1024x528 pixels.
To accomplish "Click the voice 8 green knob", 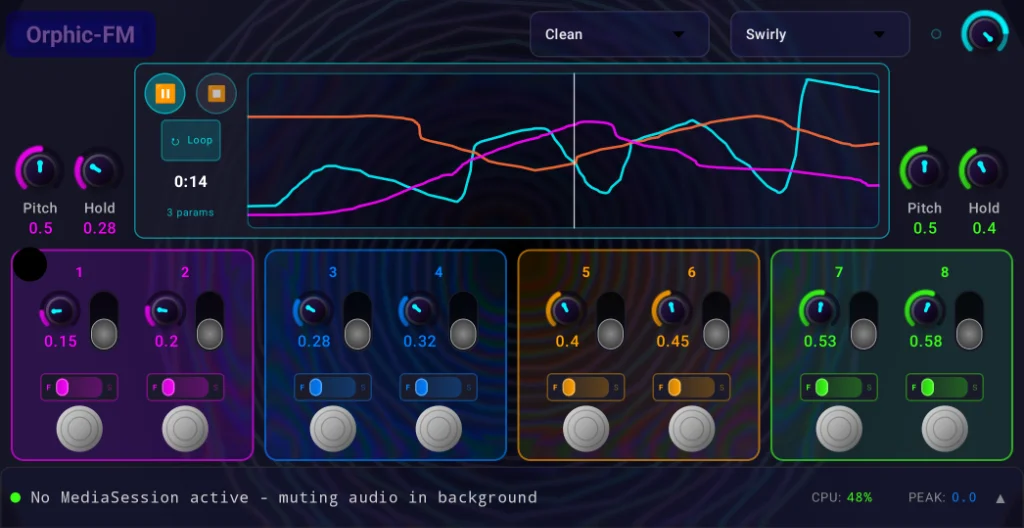I will [926, 312].
